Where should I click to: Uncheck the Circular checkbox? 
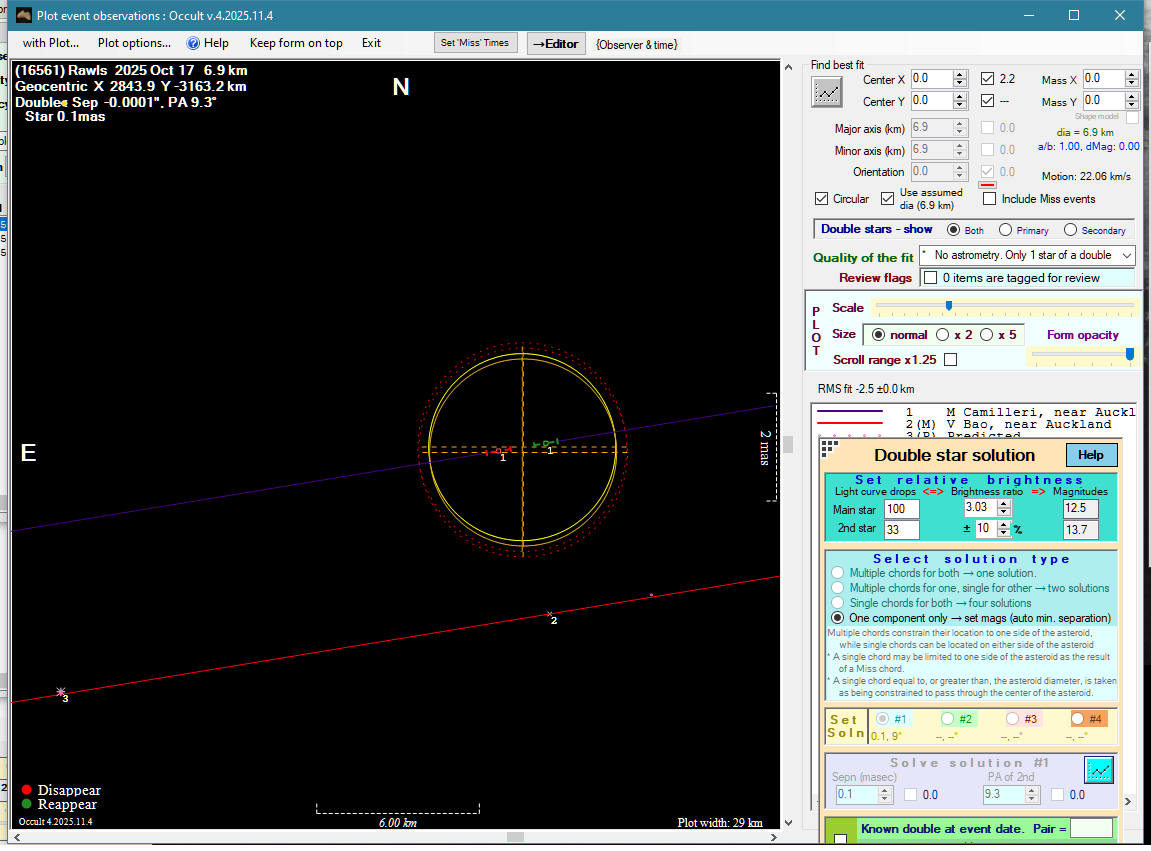pyautogui.click(x=822, y=199)
